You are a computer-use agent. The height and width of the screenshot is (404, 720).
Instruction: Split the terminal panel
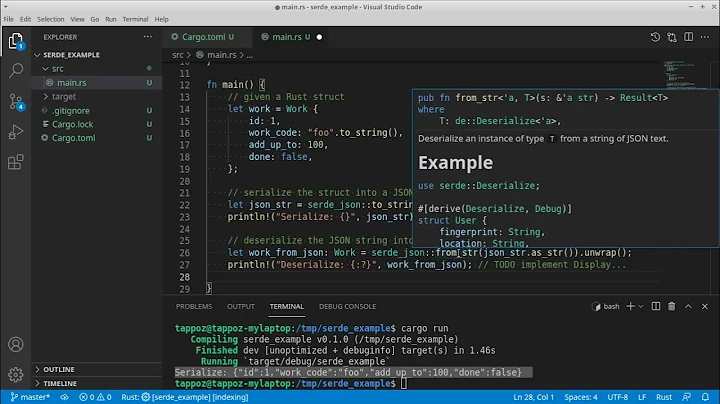656,306
